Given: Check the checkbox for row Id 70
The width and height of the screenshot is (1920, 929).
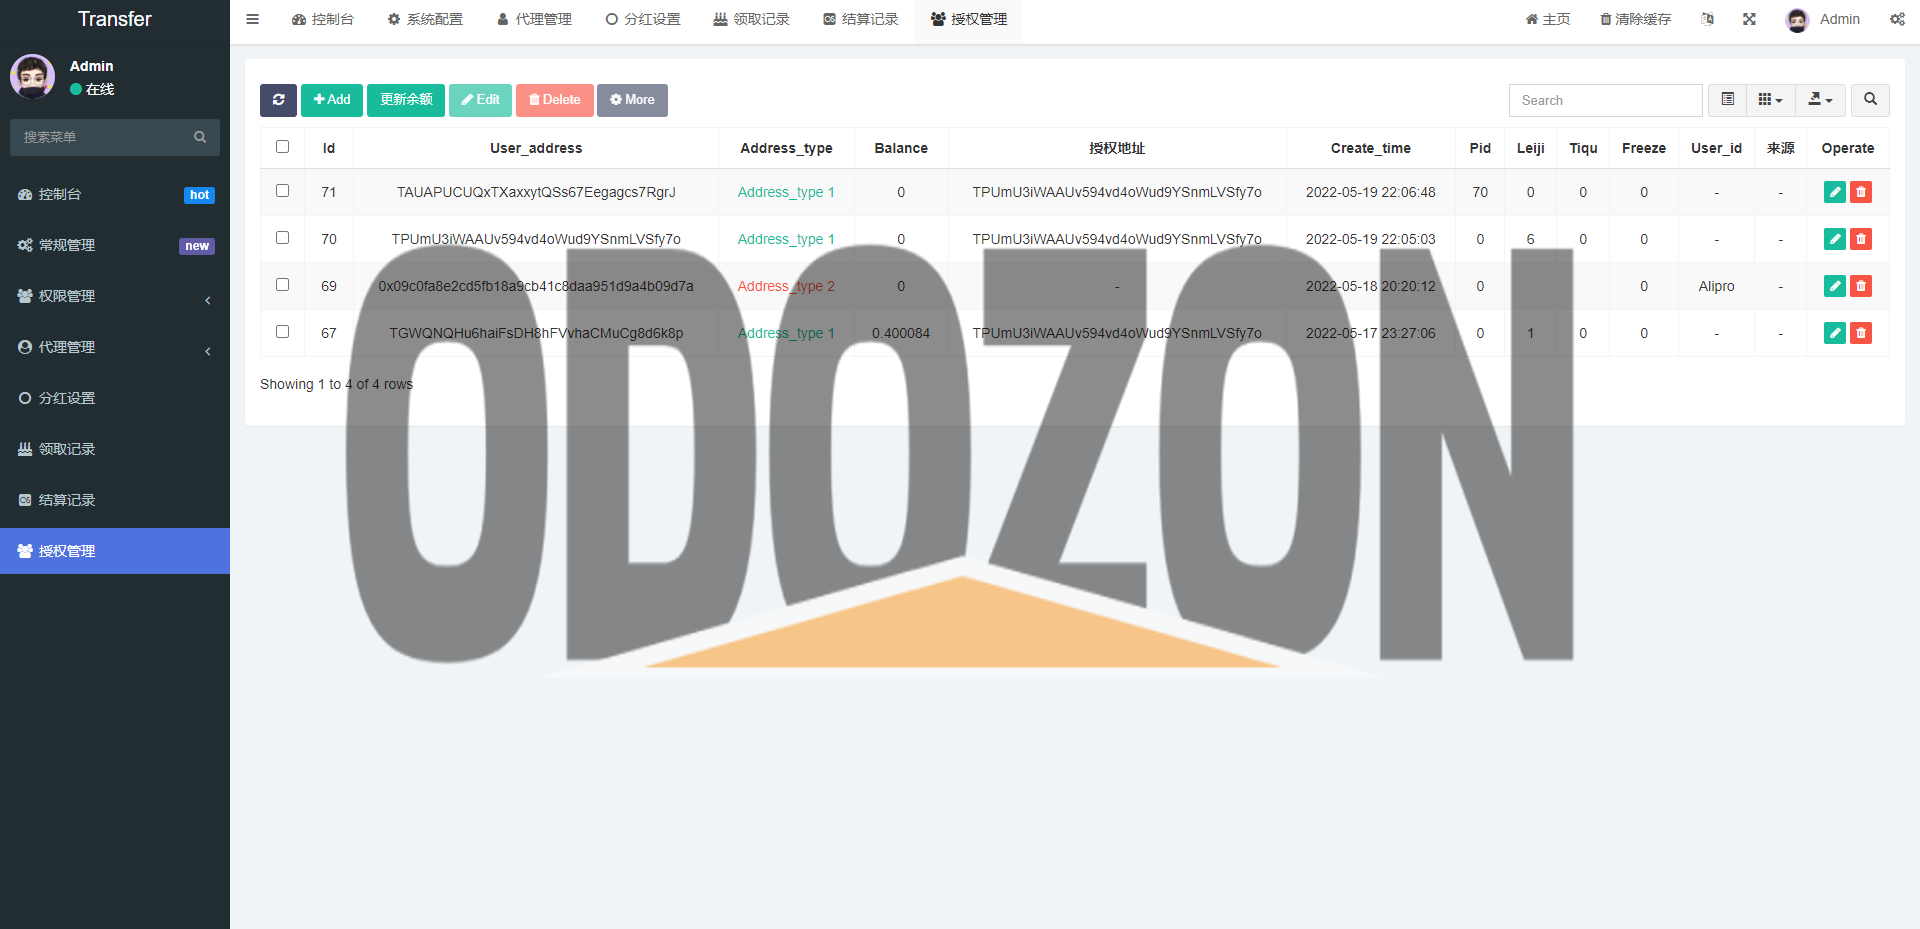Looking at the screenshot, I should (282, 238).
